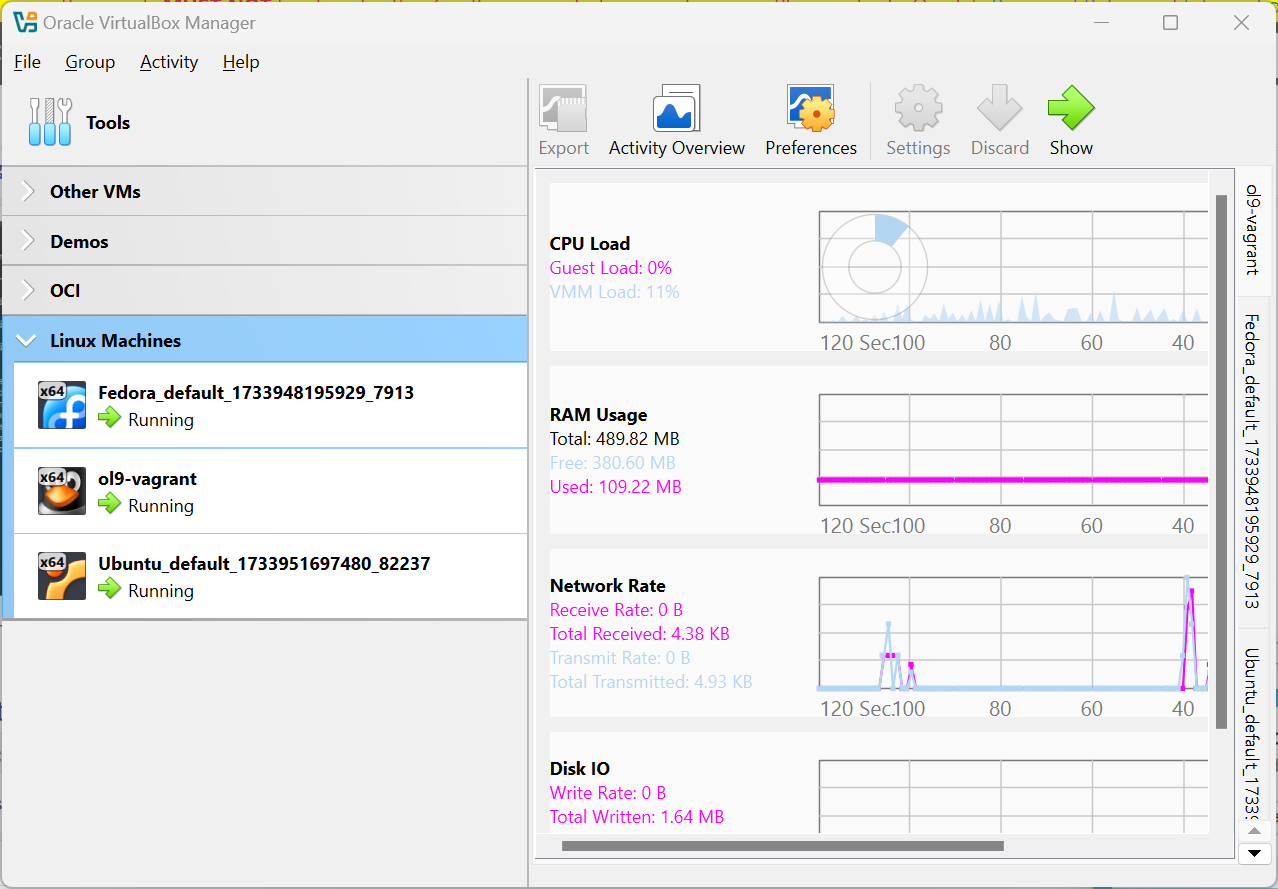Click the Discard down-arrow icon
Viewport: 1278px width, 889px height.
999,108
